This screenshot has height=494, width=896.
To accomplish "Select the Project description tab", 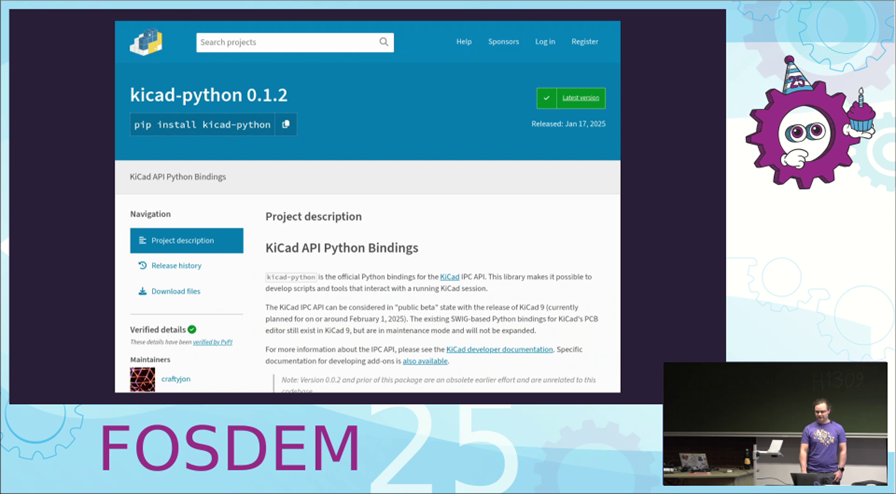I will point(186,241).
